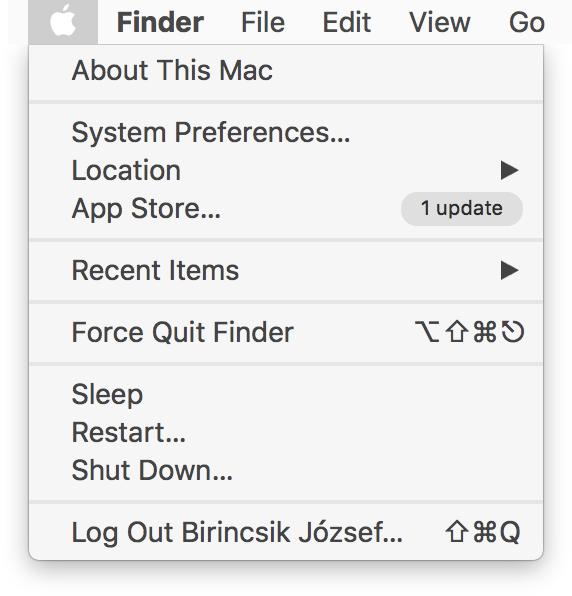The image size is (572, 596).
Task: Open the Edit menu
Action: [347, 22]
